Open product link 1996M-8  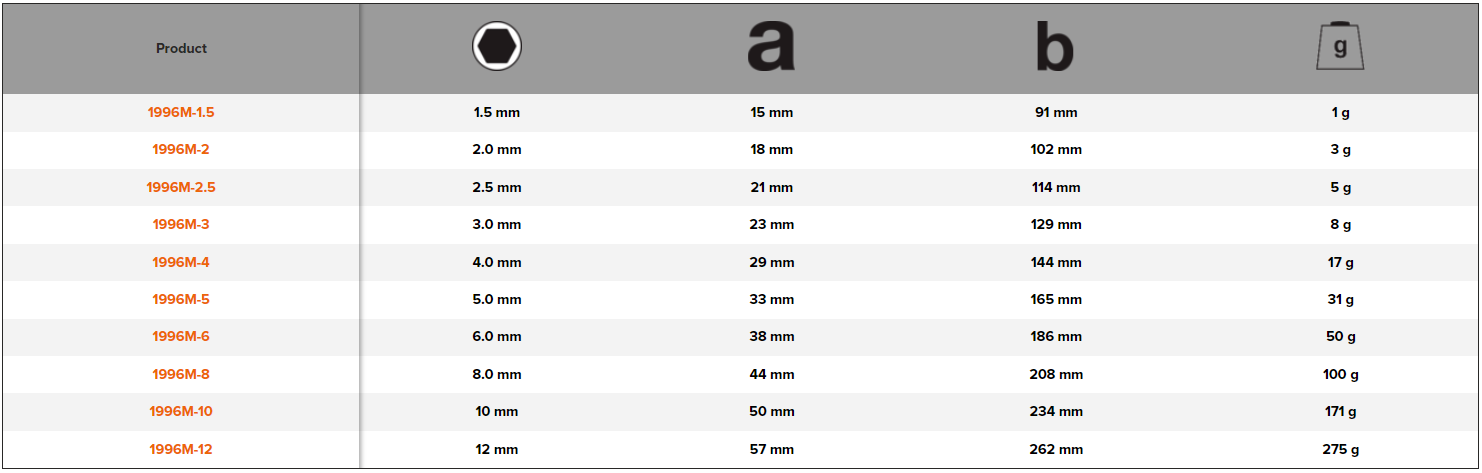pos(181,374)
